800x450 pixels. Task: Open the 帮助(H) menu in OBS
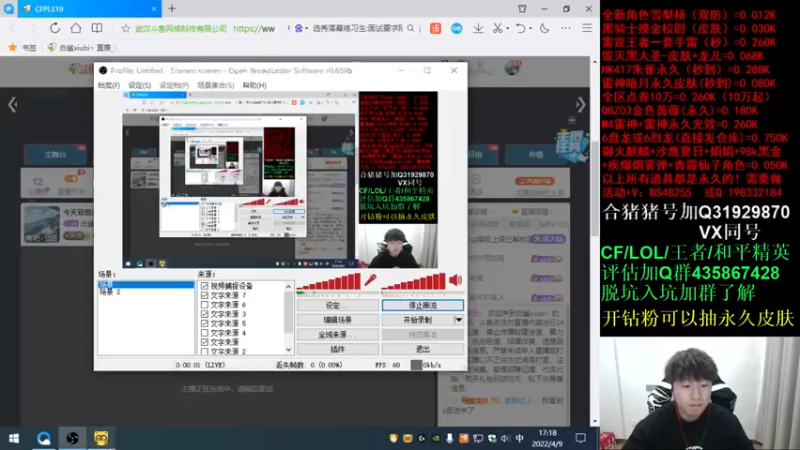254,85
